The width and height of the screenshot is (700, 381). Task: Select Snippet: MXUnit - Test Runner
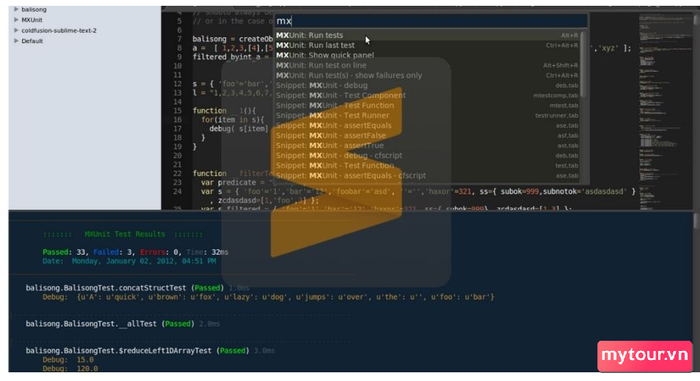[427, 115]
